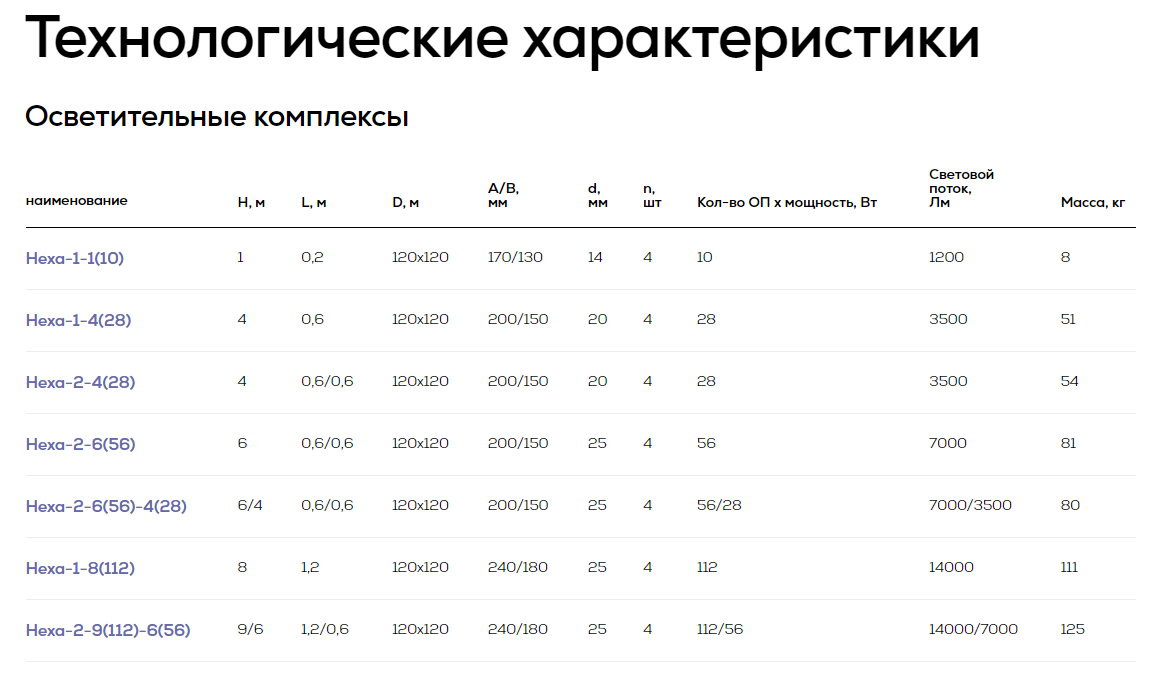Click the L value 1,2/0,6
This screenshot has width=1155, height=677.
[325, 628]
